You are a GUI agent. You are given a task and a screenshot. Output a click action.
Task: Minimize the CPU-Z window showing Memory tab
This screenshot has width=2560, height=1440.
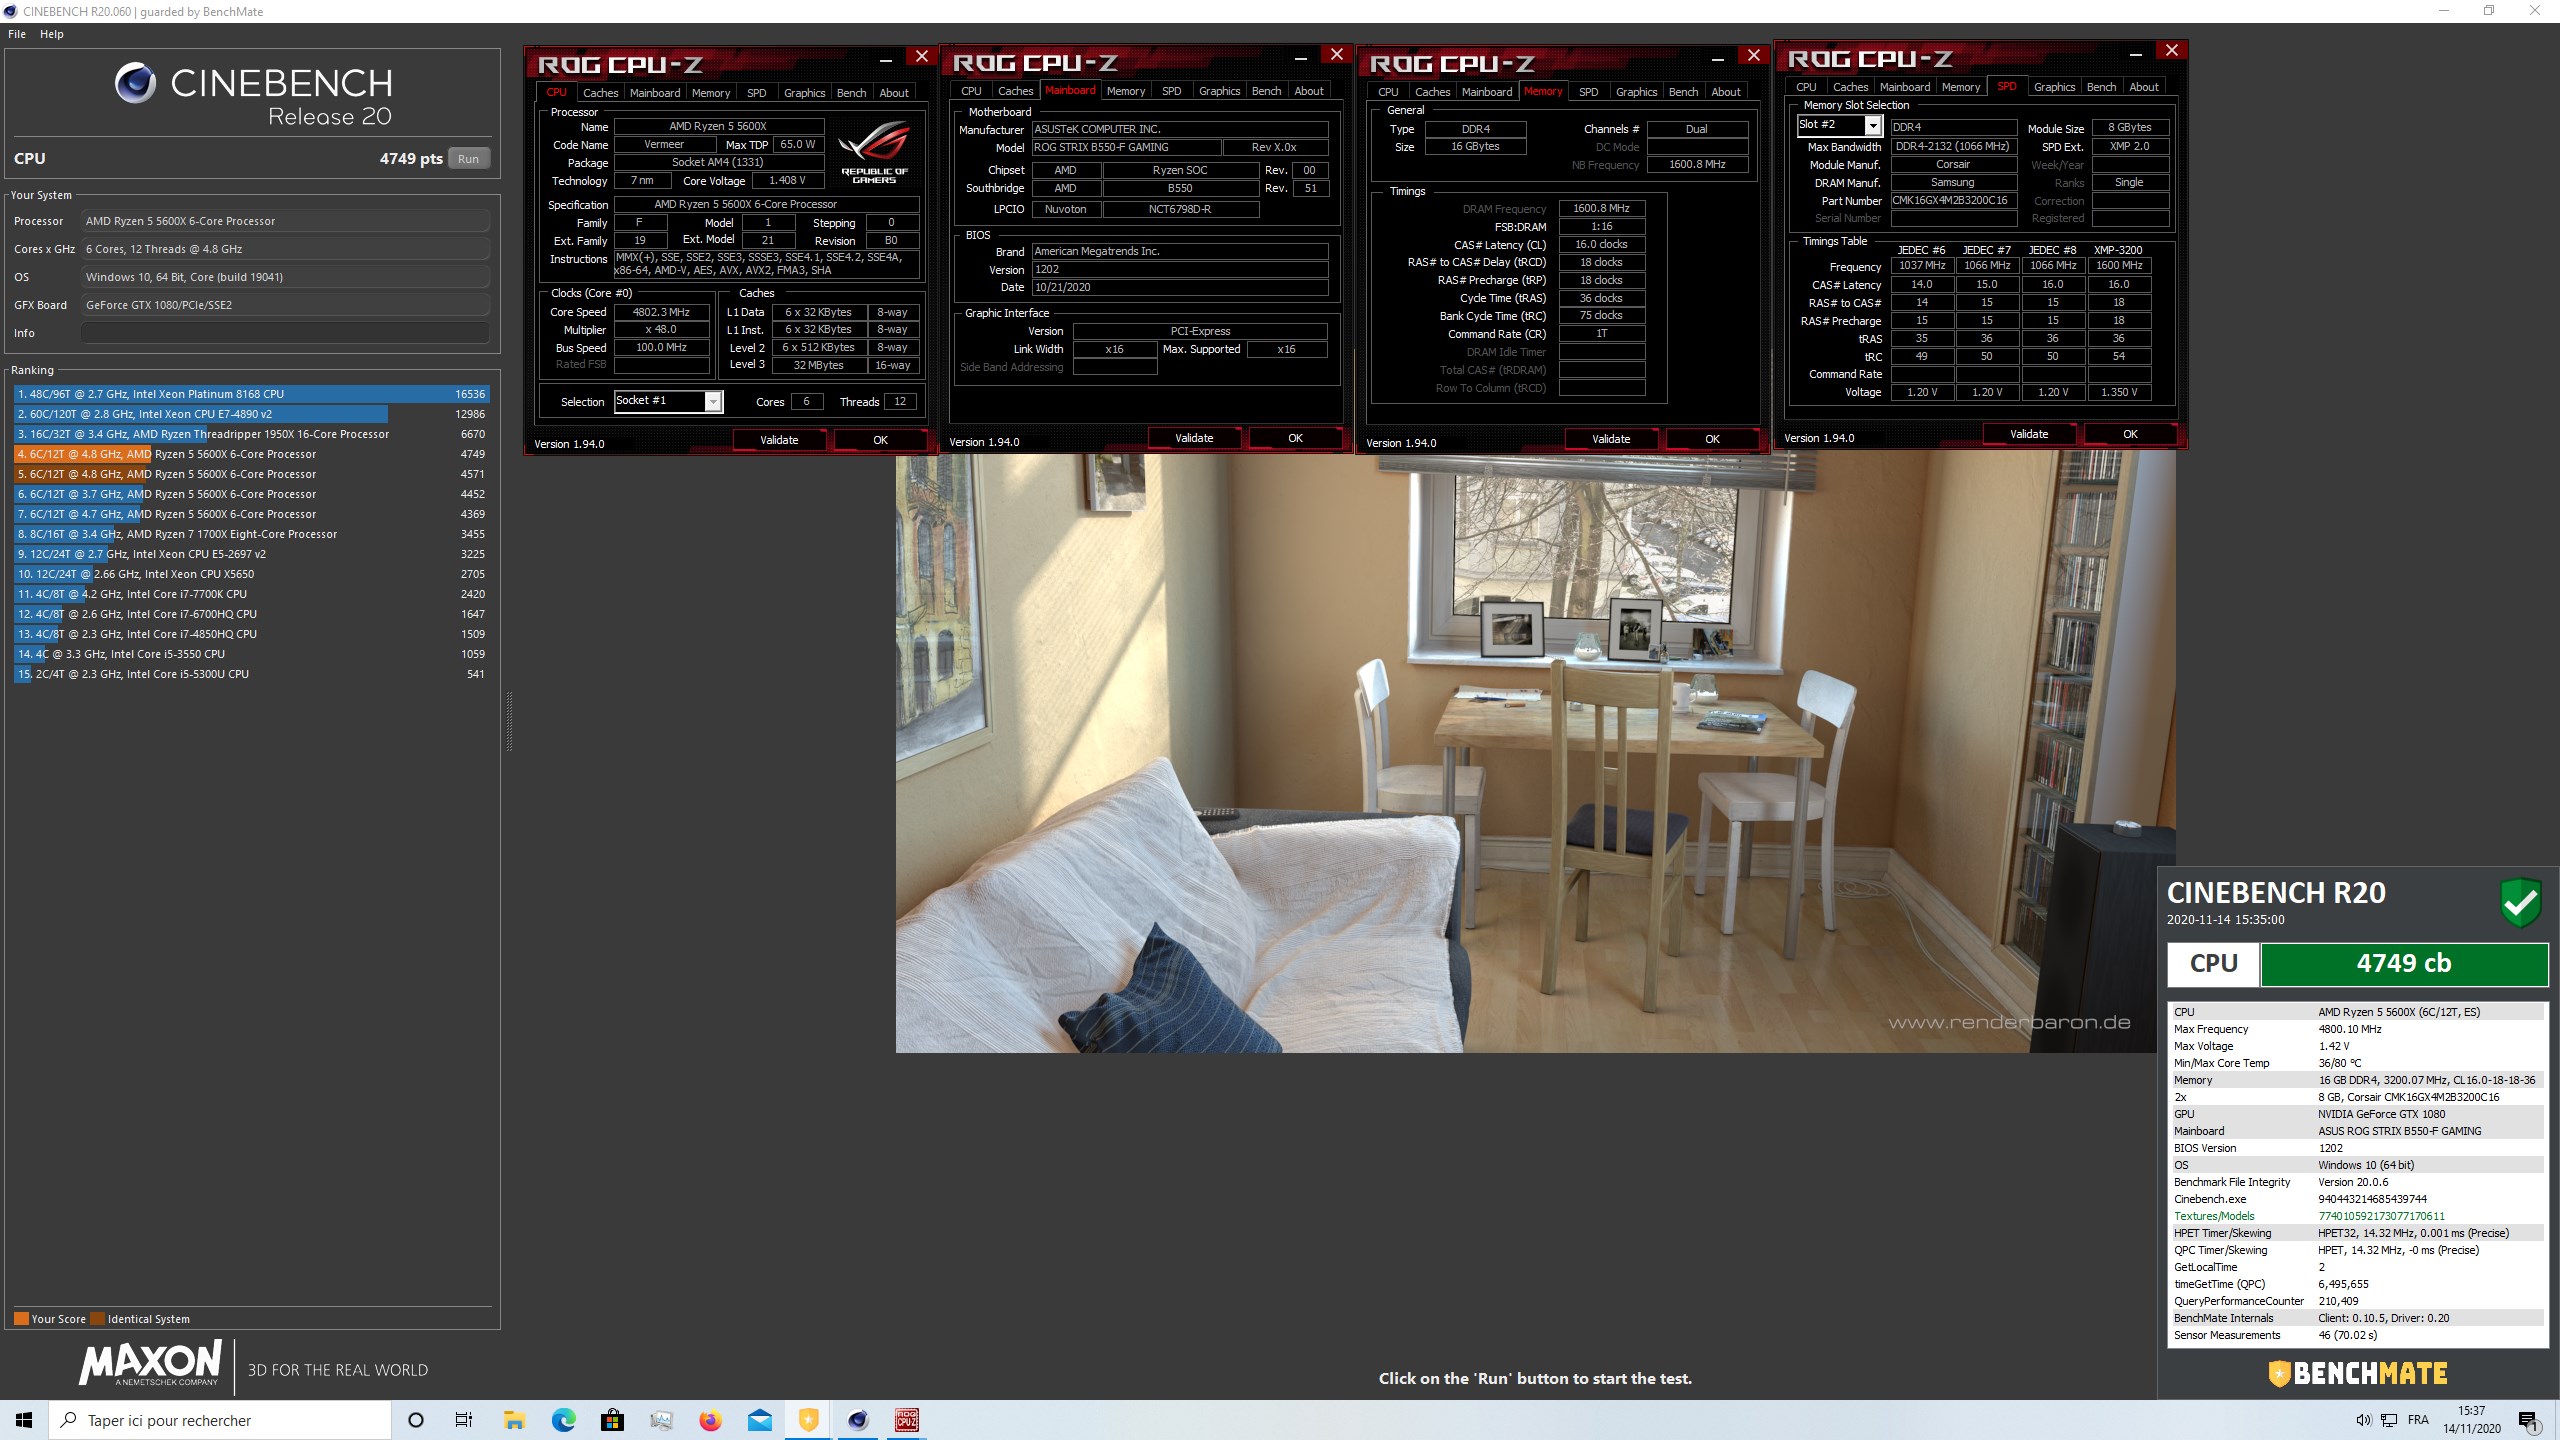pyautogui.click(x=1718, y=59)
